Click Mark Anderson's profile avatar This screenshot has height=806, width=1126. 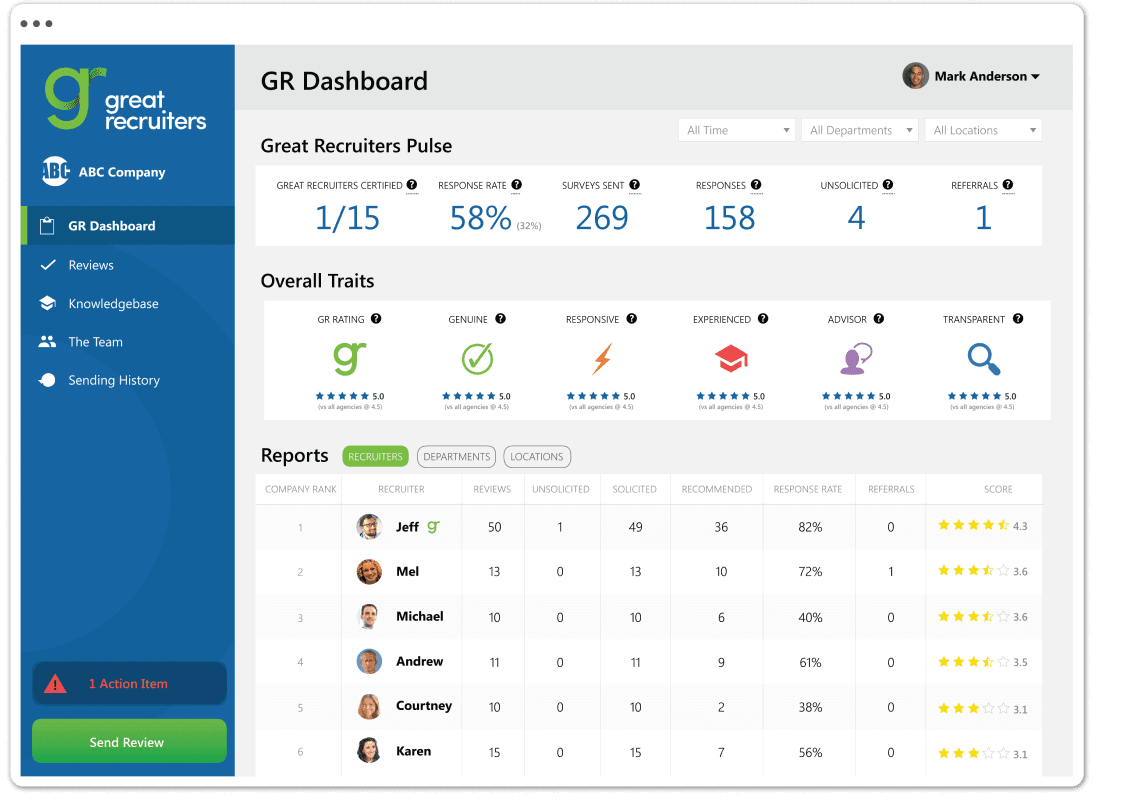(x=916, y=75)
